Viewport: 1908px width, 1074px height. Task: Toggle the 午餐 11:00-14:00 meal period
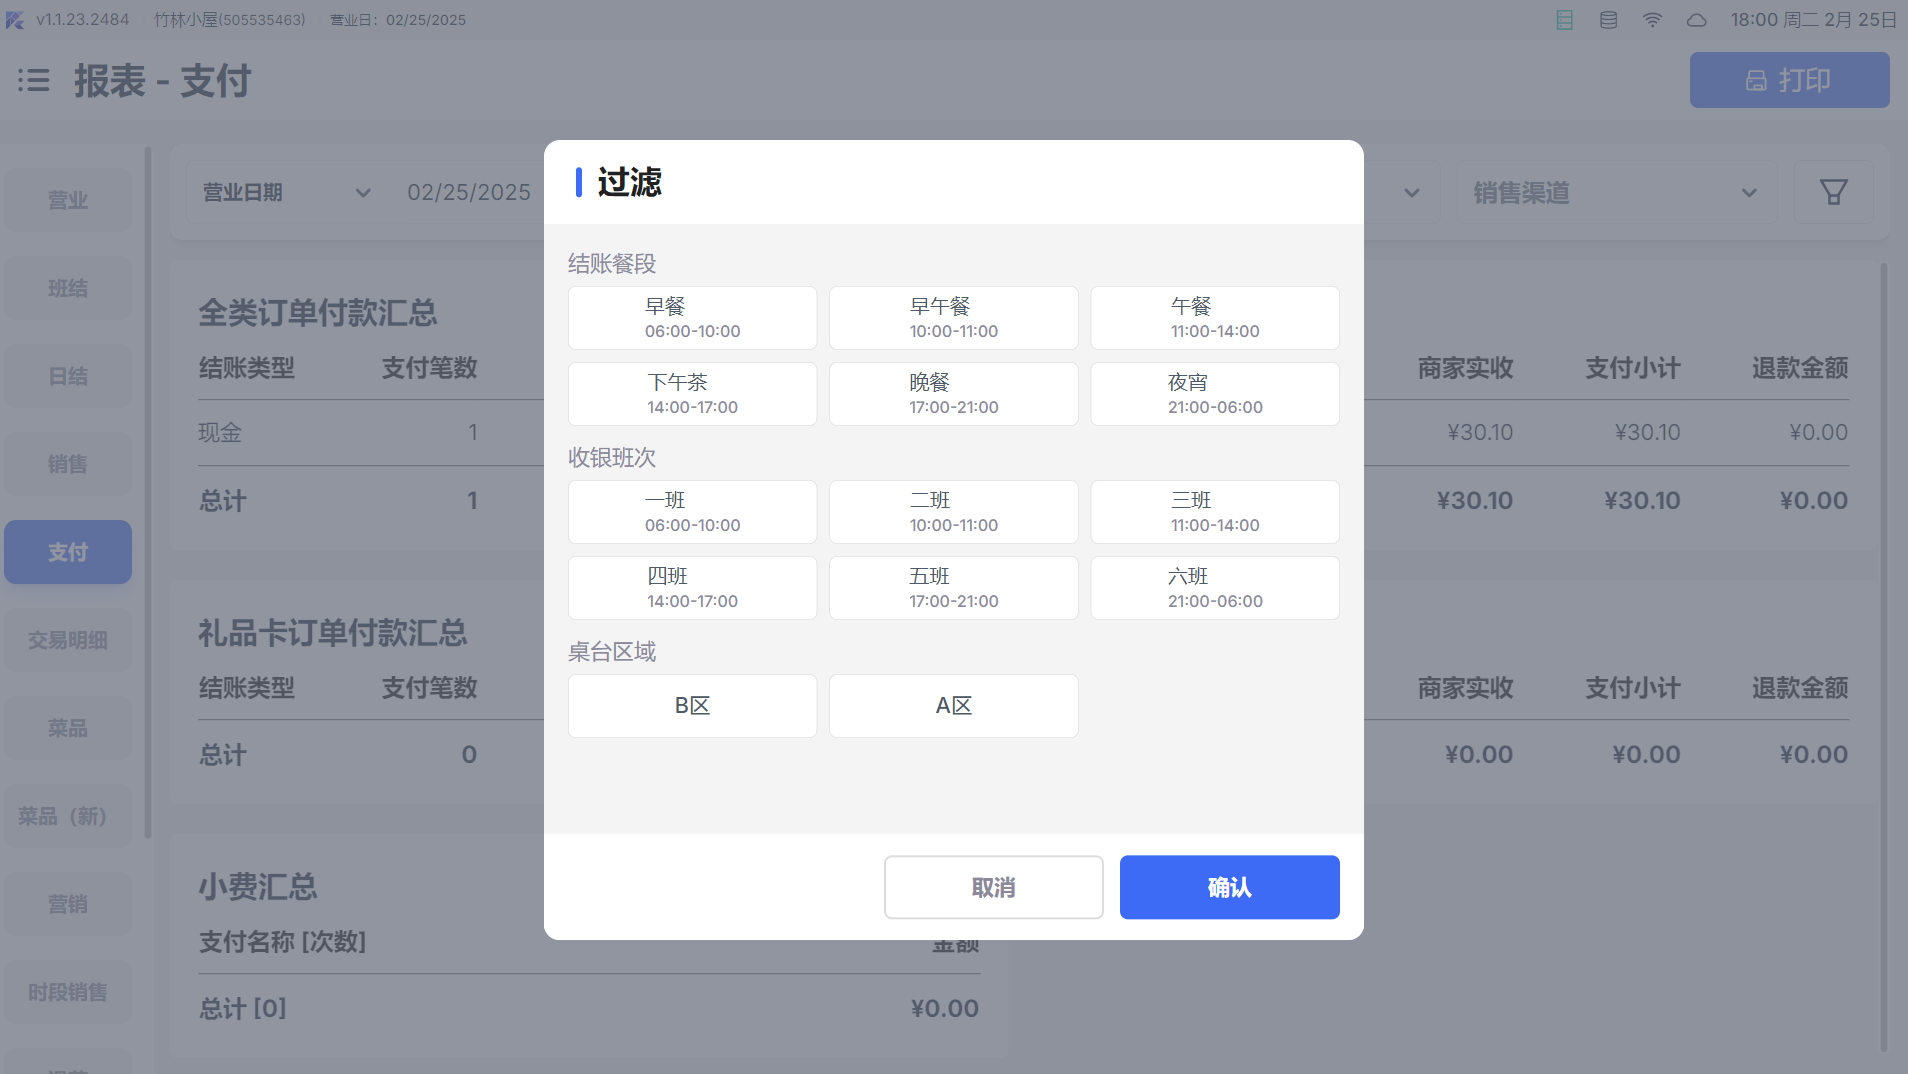1215,318
